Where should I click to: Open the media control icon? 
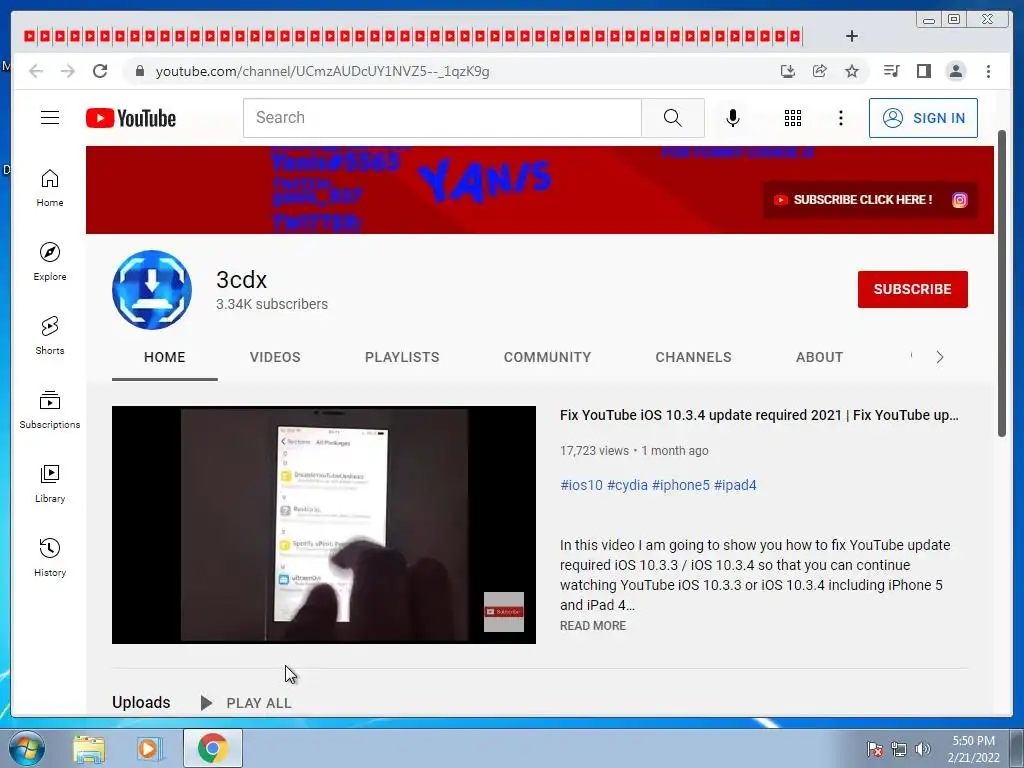pos(891,71)
